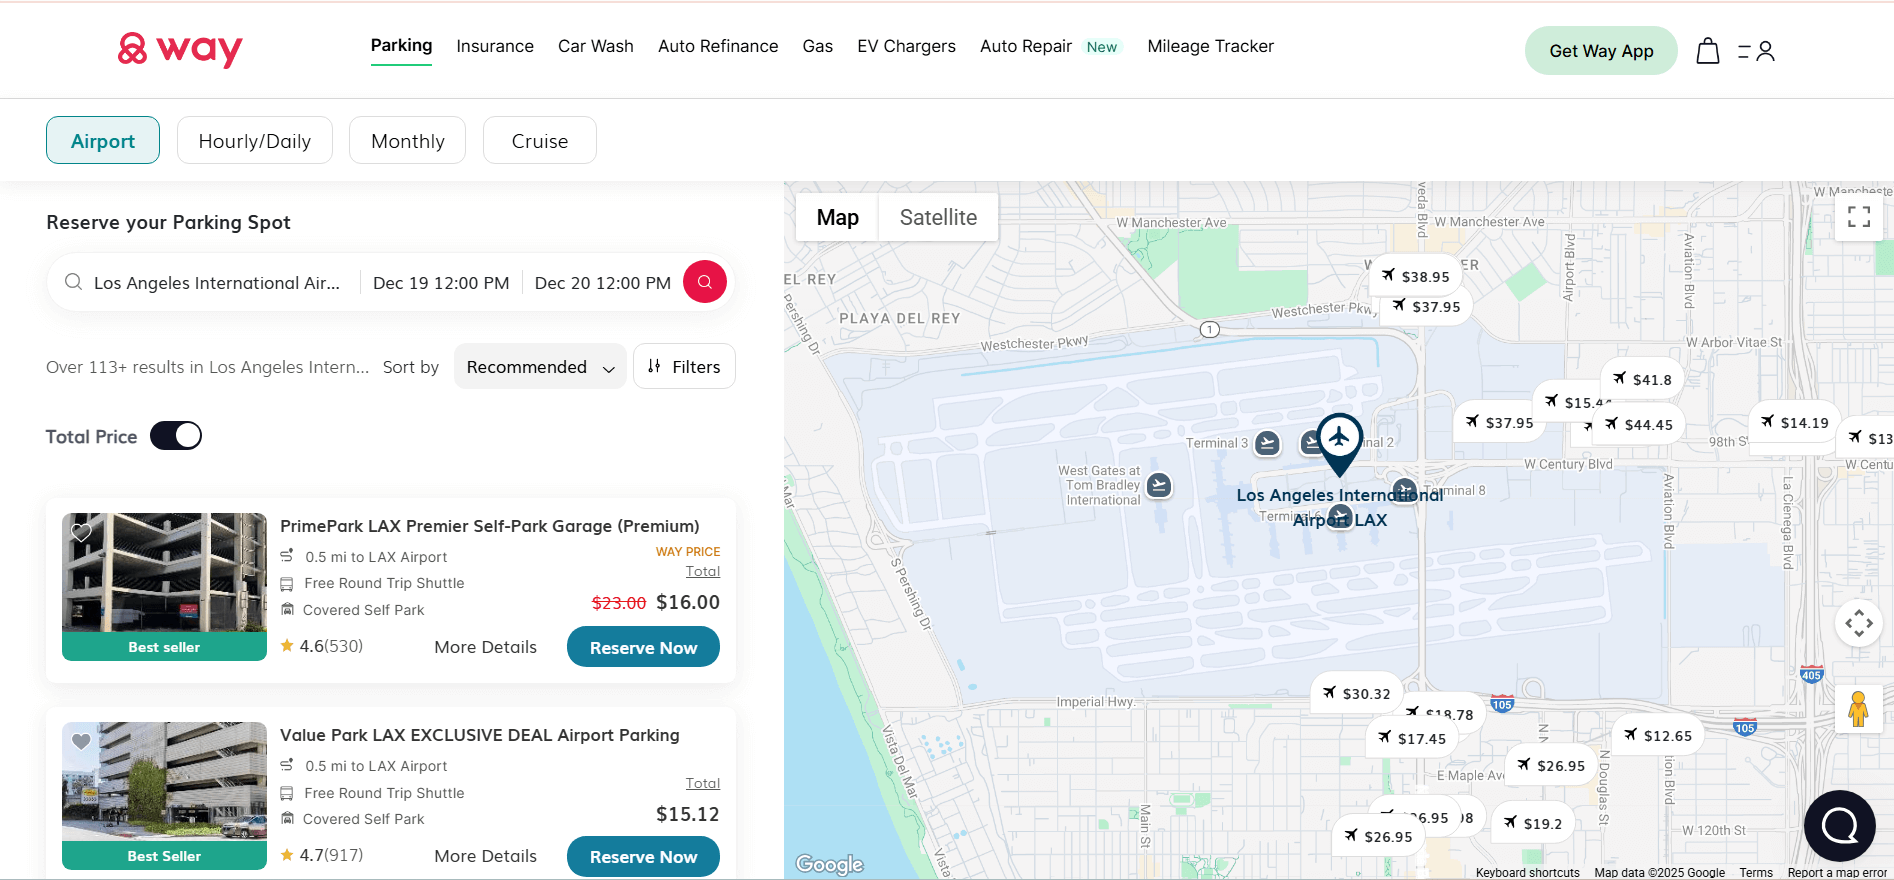
Task: Change the Dec 19 12:00 PM check-in
Action: click(x=441, y=283)
